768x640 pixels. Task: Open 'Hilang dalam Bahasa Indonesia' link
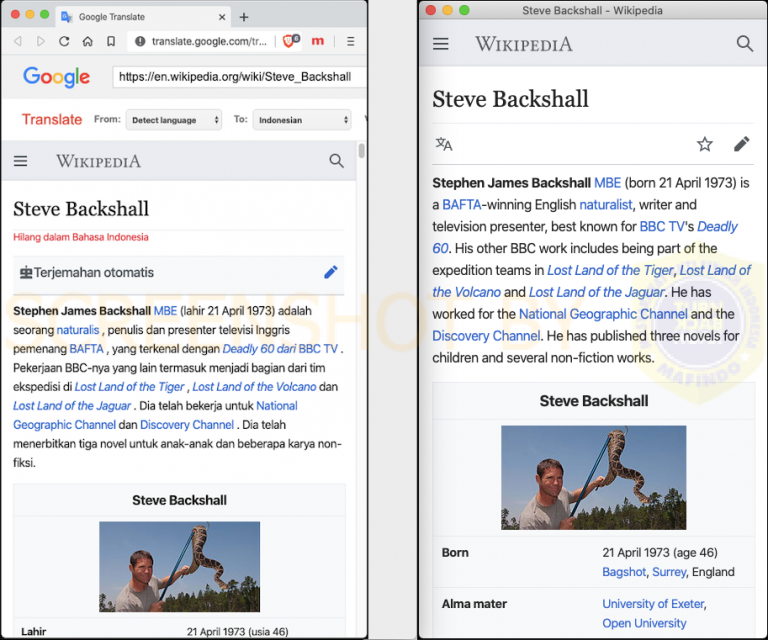[81, 237]
